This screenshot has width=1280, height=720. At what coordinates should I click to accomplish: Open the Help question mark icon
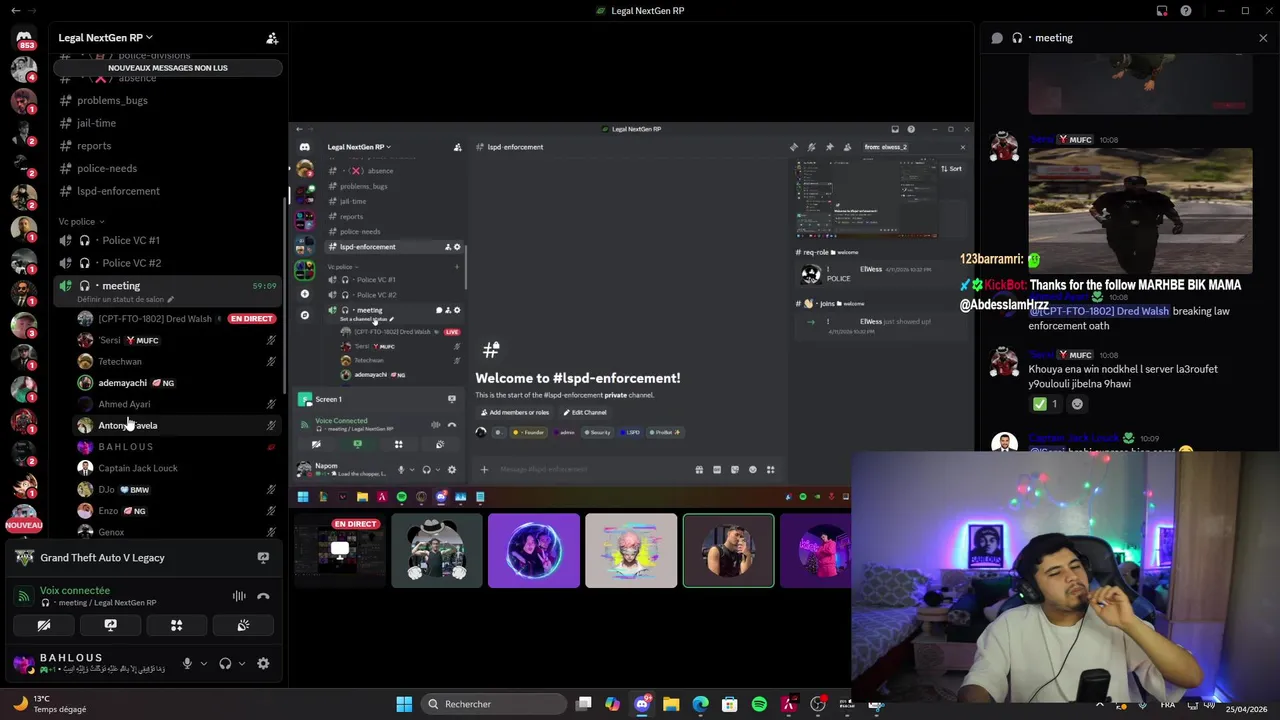[x=1186, y=11]
